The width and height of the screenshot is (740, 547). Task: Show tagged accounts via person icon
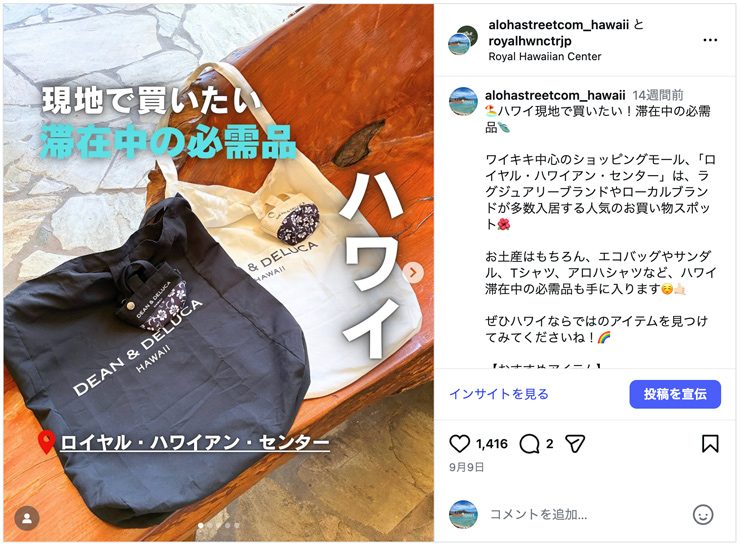point(27,518)
